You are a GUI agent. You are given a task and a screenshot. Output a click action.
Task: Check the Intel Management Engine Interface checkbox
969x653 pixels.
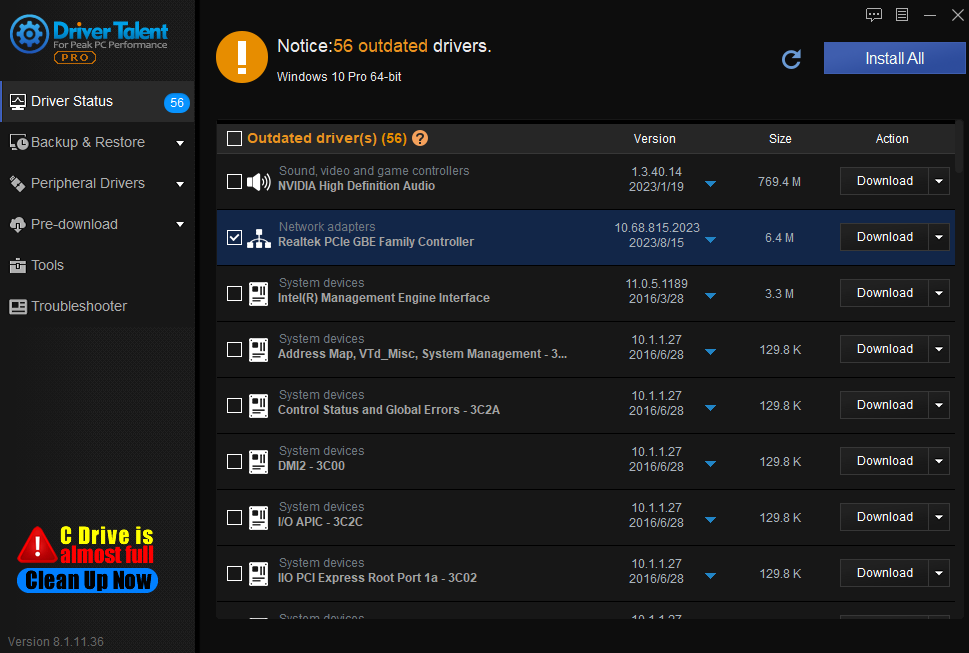(234, 293)
